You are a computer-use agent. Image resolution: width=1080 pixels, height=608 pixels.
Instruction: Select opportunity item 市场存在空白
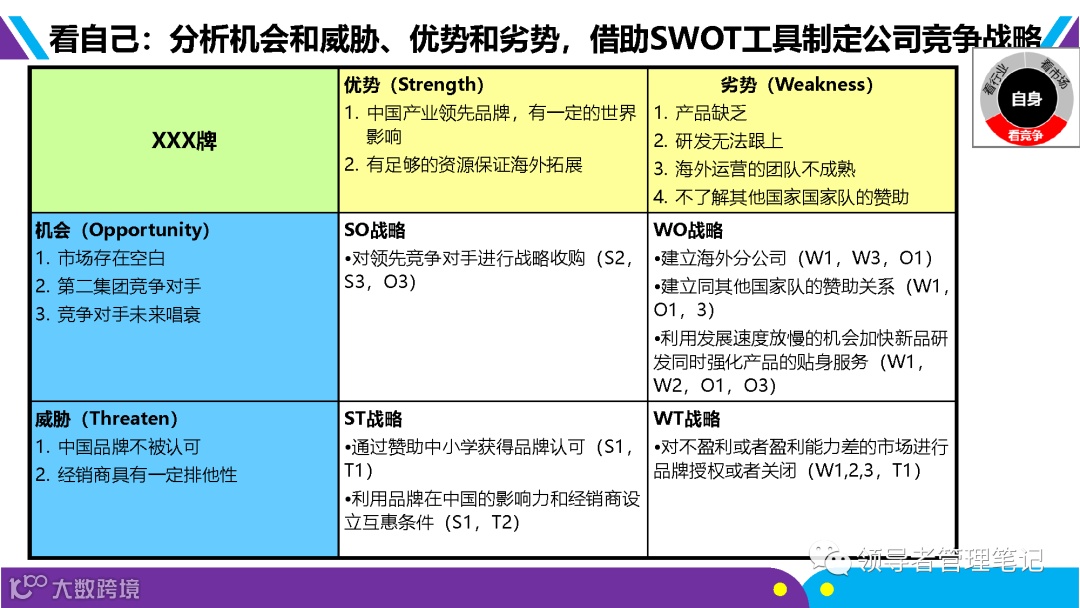101,258
